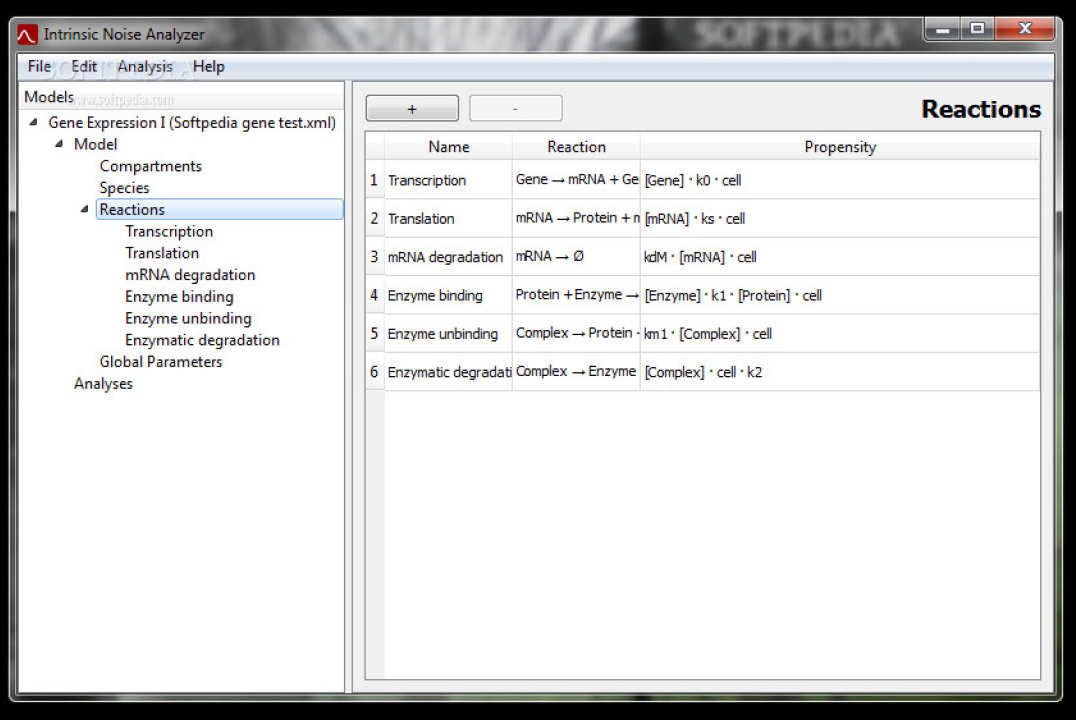Click the Enzymatic degradation propensity cell

click(838, 372)
